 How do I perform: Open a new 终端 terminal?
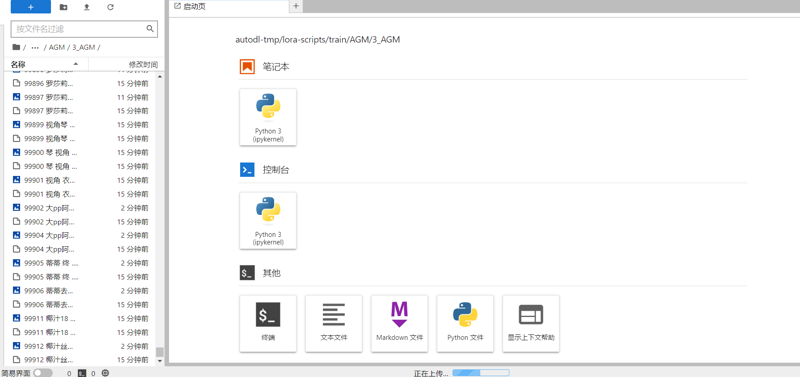(268, 323)
